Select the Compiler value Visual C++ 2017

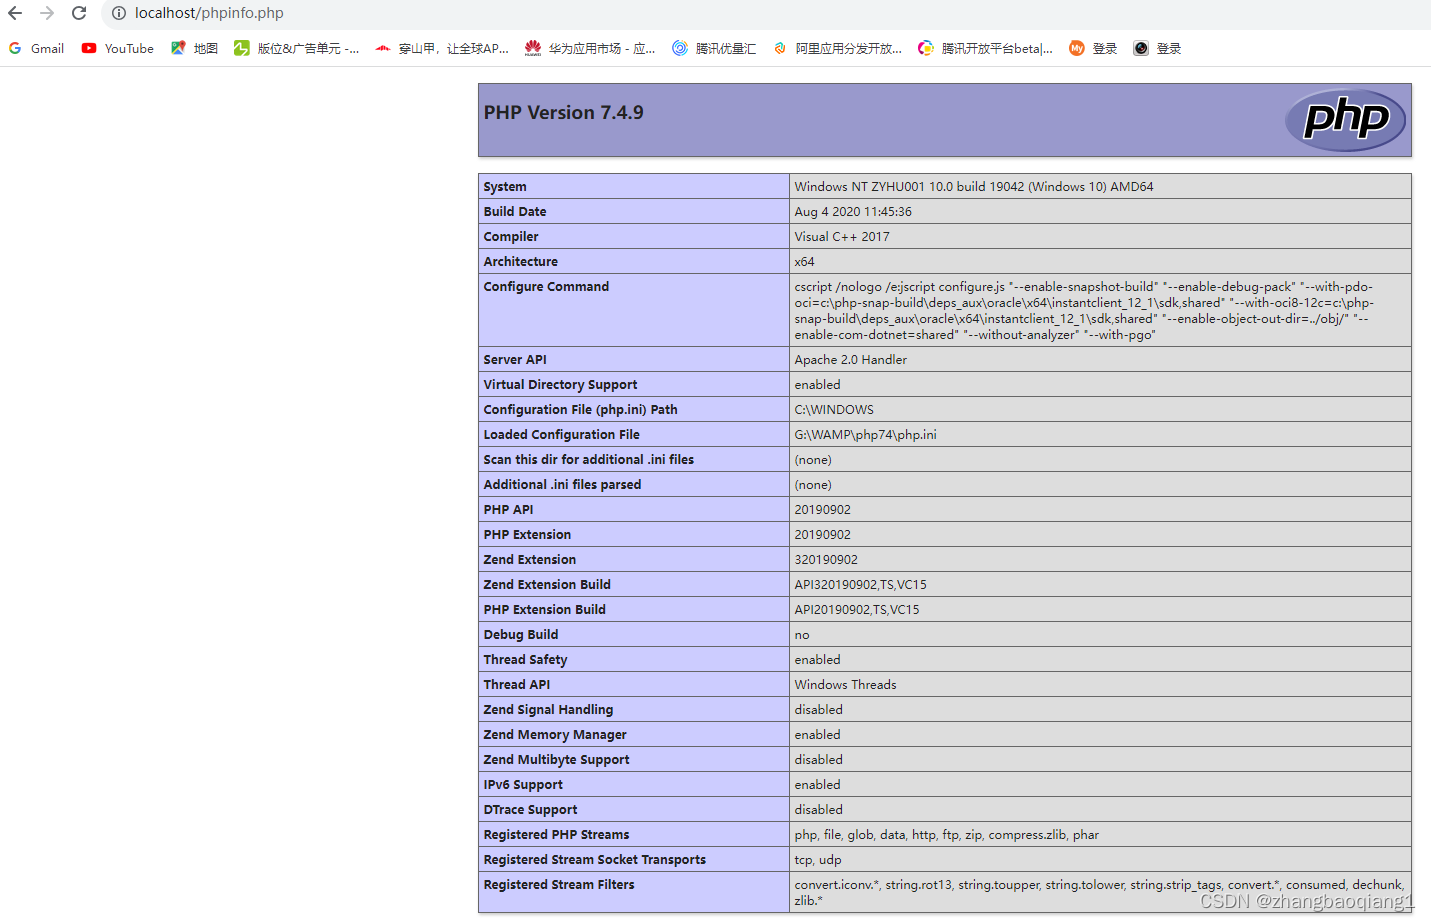(842, 237)
